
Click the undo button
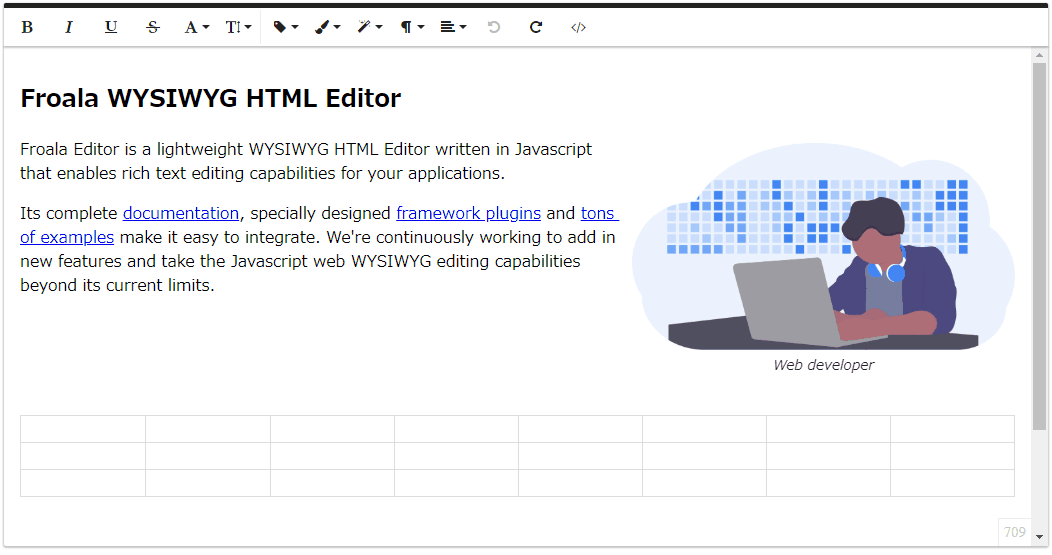pos(494,27)
